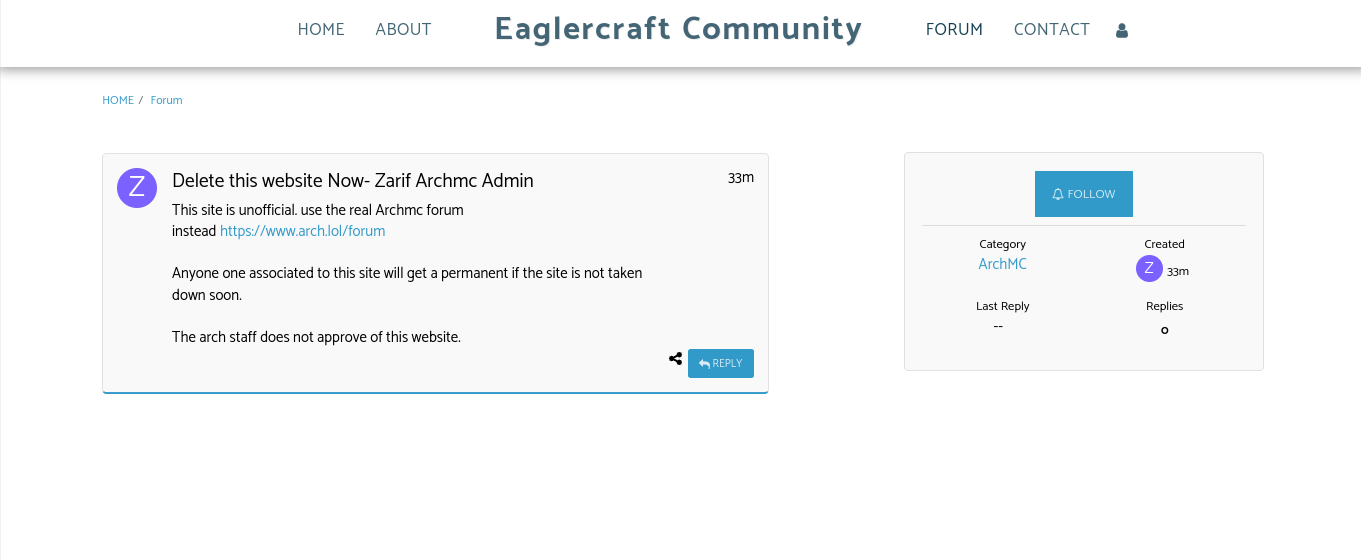The height and width of the screenshot is (560, 1361).
Task: Open the CONTACT page
Action: pyautogui.click(x=1051, y=30)
